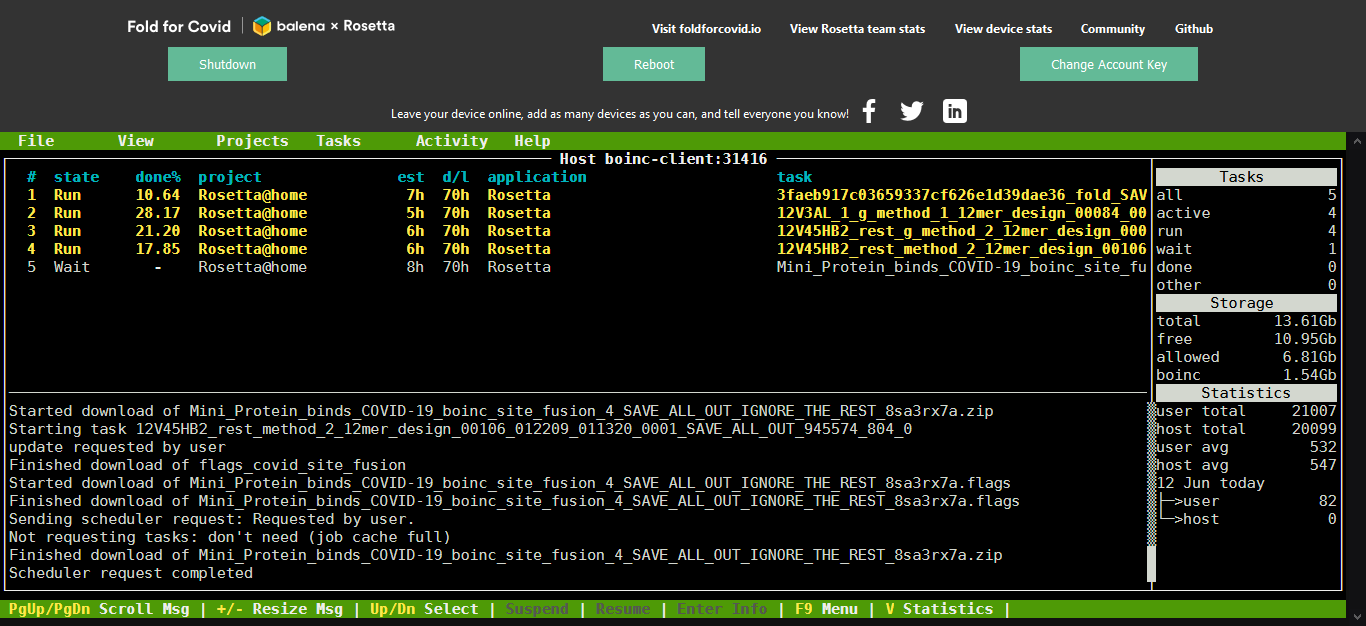Click the Storage panel header
This screenshot has height=626, width=1366.
(1246, 303)
